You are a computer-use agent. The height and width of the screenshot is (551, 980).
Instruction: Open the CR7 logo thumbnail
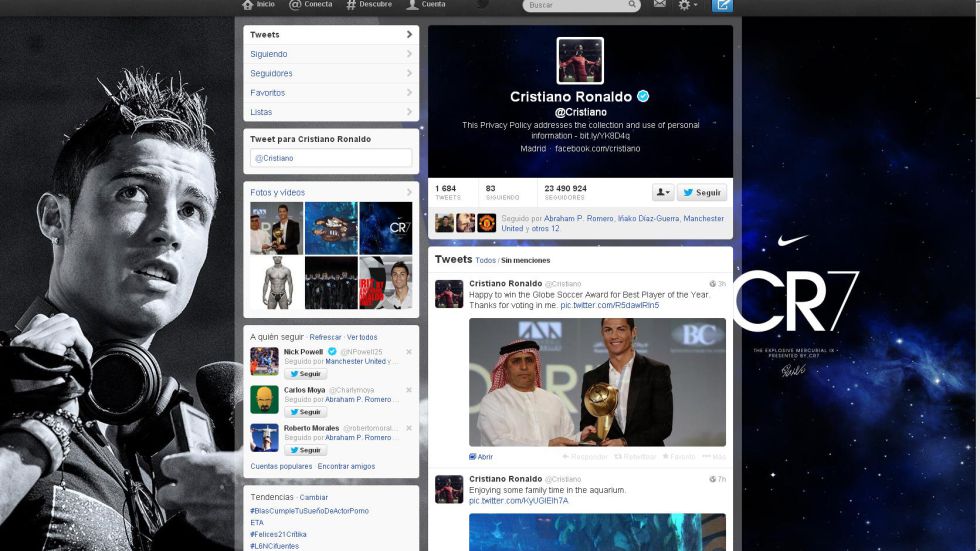coord(386,228)
